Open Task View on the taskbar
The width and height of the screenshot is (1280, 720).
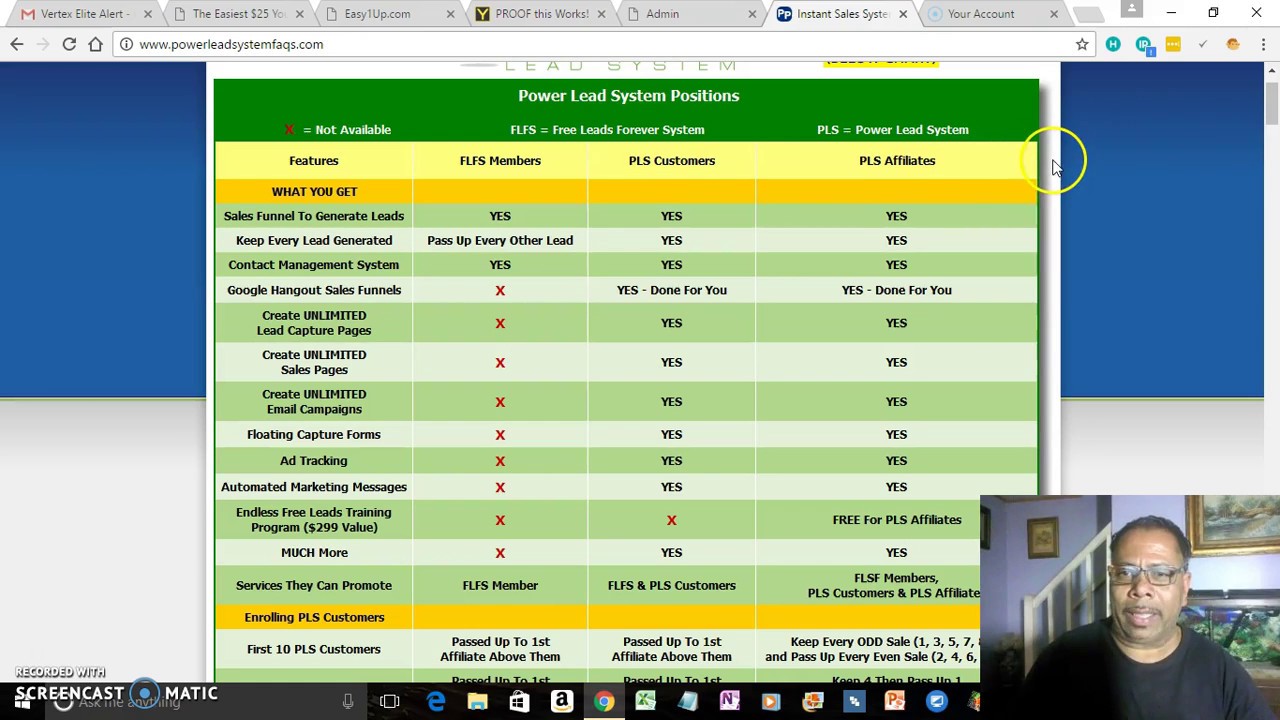point(390,702)
